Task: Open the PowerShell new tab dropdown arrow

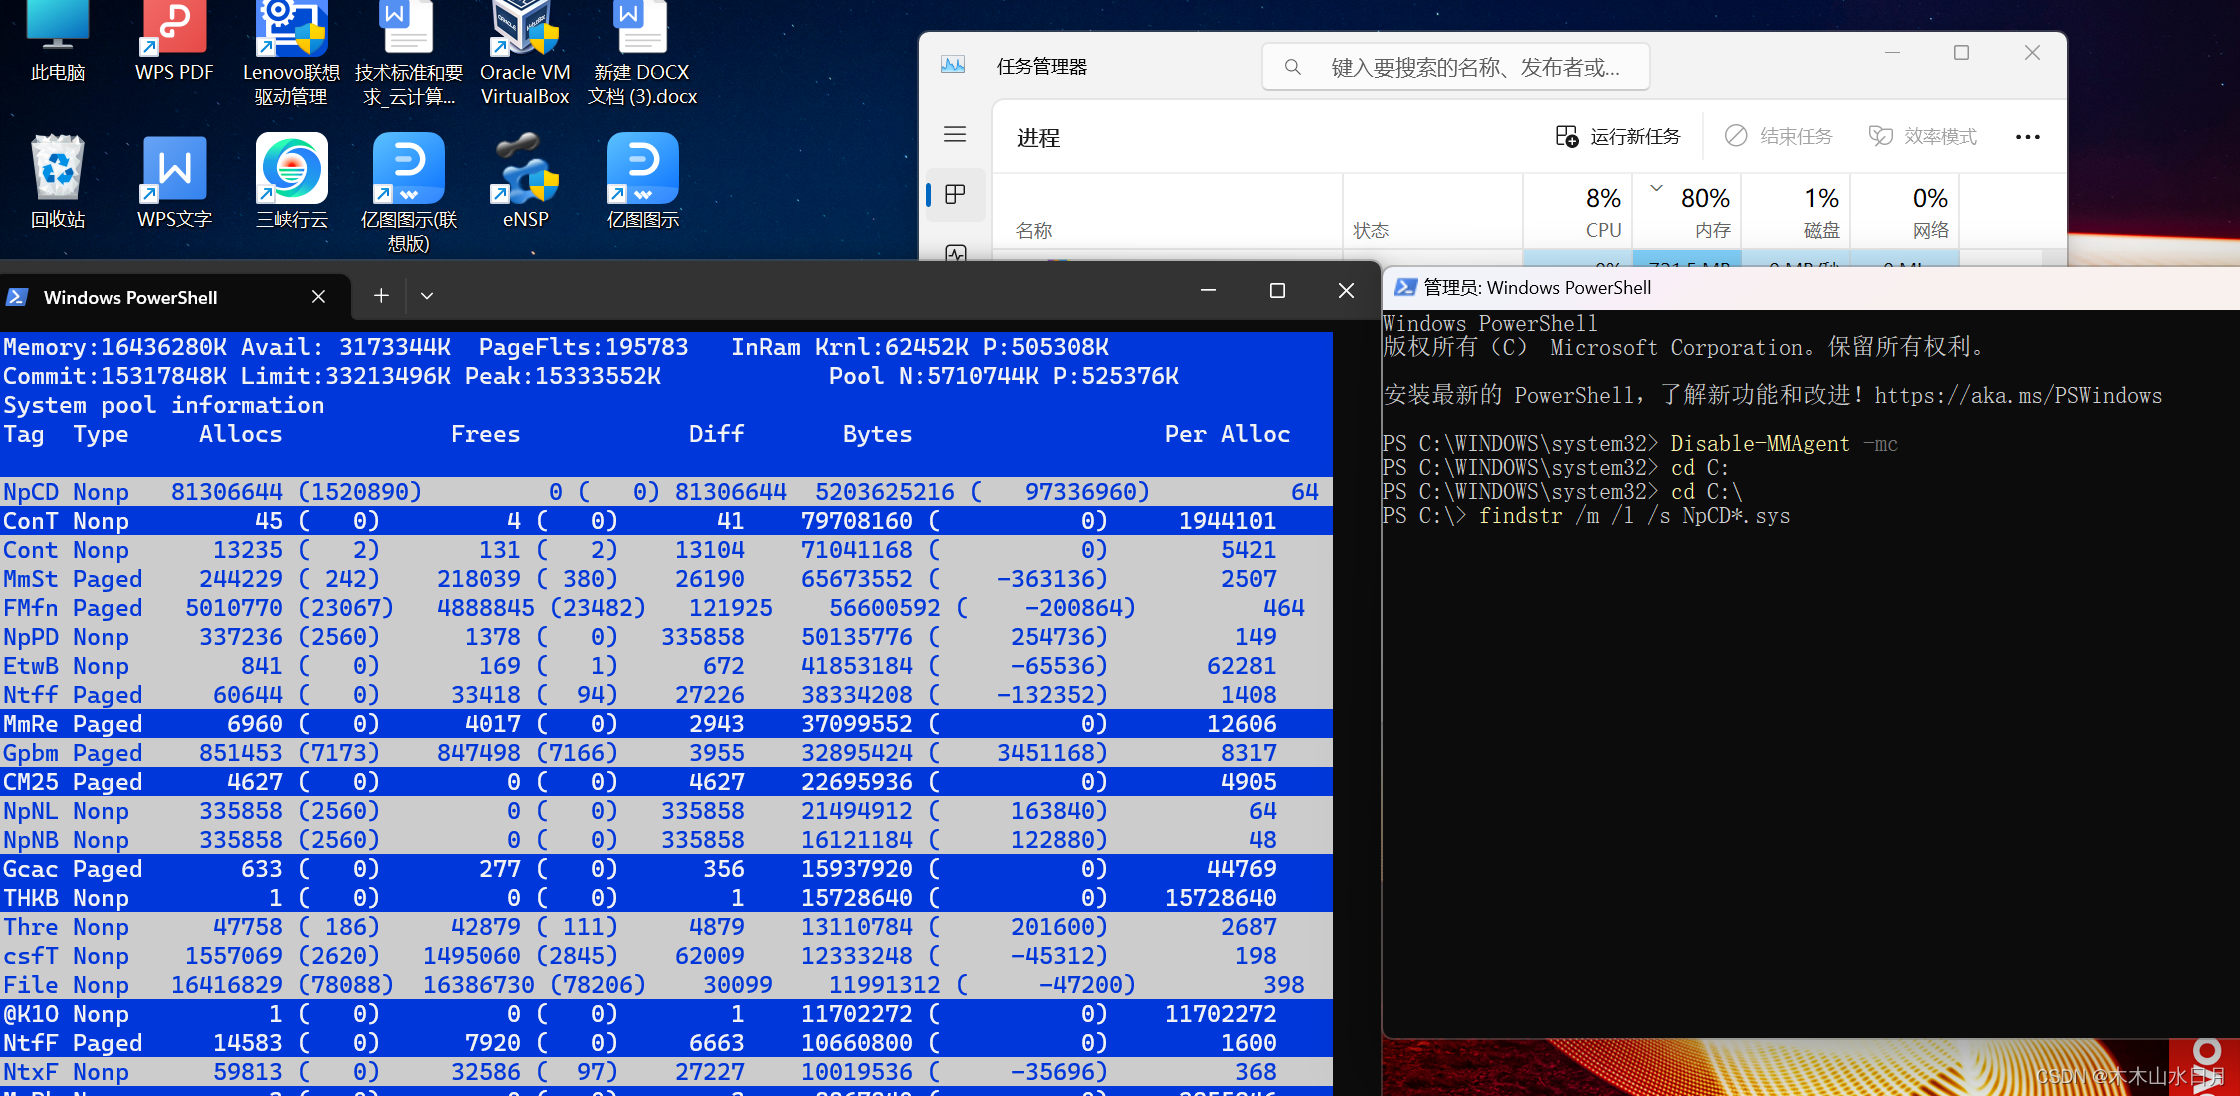Action: [x=427, y=296]
